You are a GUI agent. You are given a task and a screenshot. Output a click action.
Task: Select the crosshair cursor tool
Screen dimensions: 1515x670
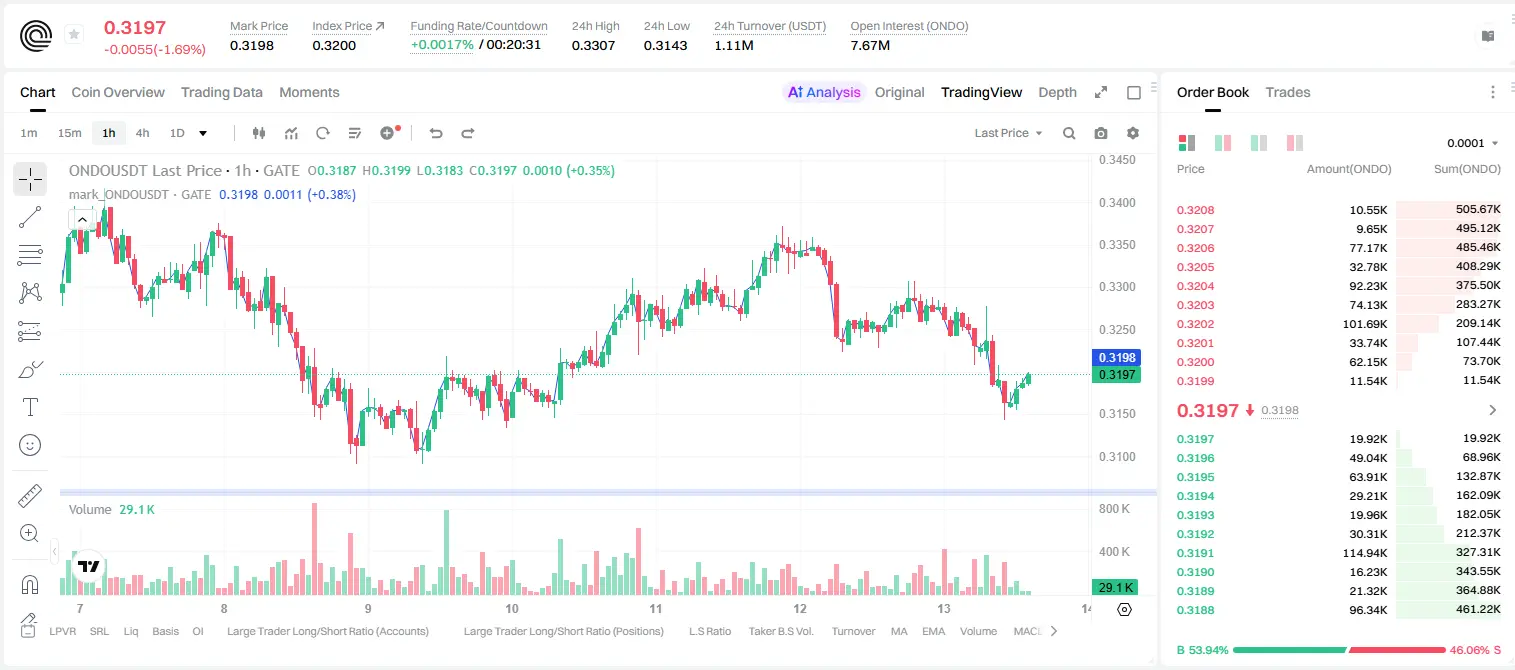(x=30, y=179)
